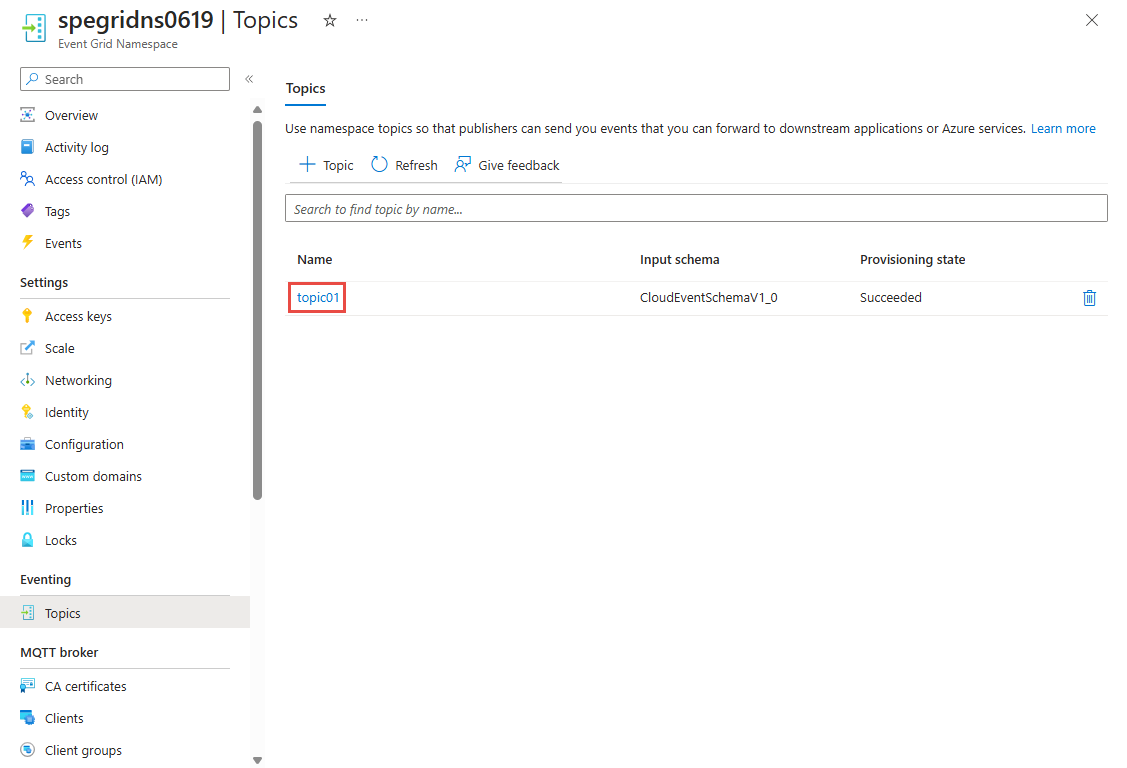The width and height of the screenshot is (1127, 768).
Task: Open Client groups under MQTT broker
Action: pos(83,750)
